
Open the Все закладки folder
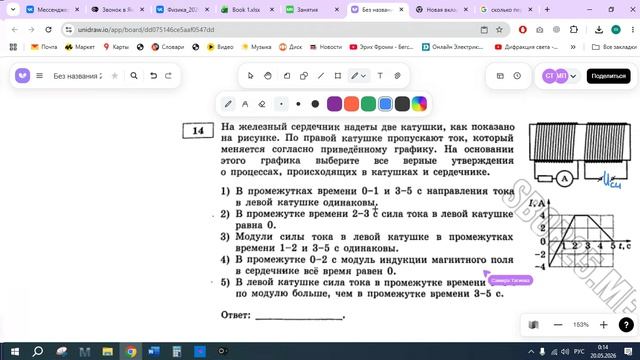[614, 47]
